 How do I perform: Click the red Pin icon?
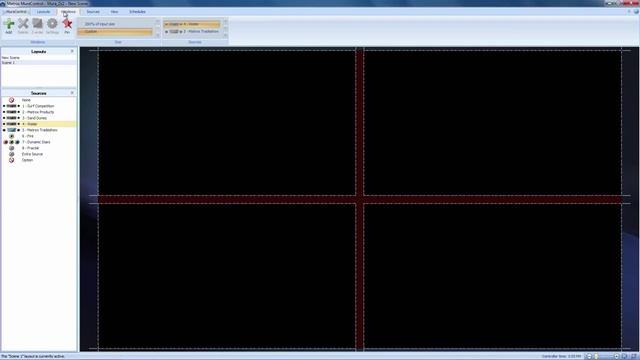coord(67,24)
